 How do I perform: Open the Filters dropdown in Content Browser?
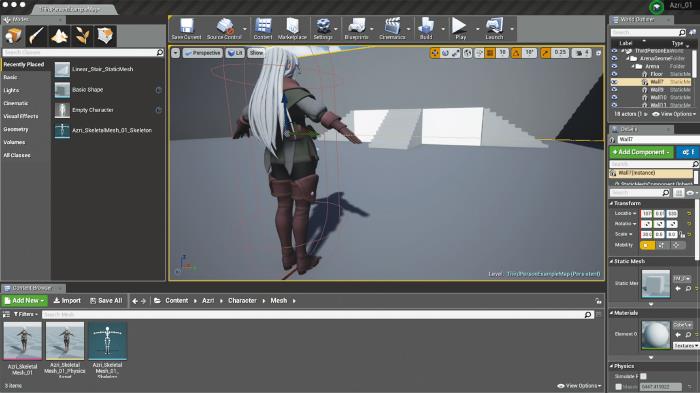25,315
